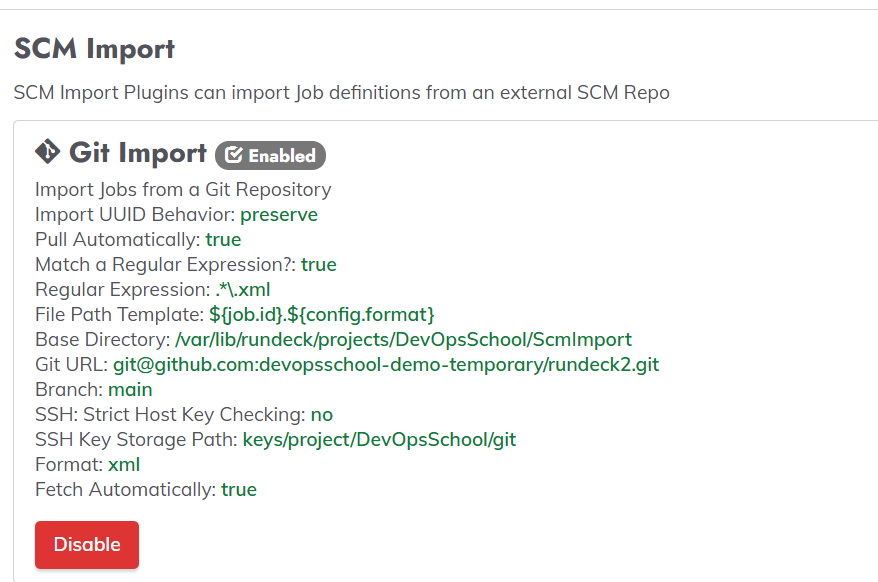Screen dimensions: 878x582
Task: Click the SCM Import page title
Action: click(95, 49)
